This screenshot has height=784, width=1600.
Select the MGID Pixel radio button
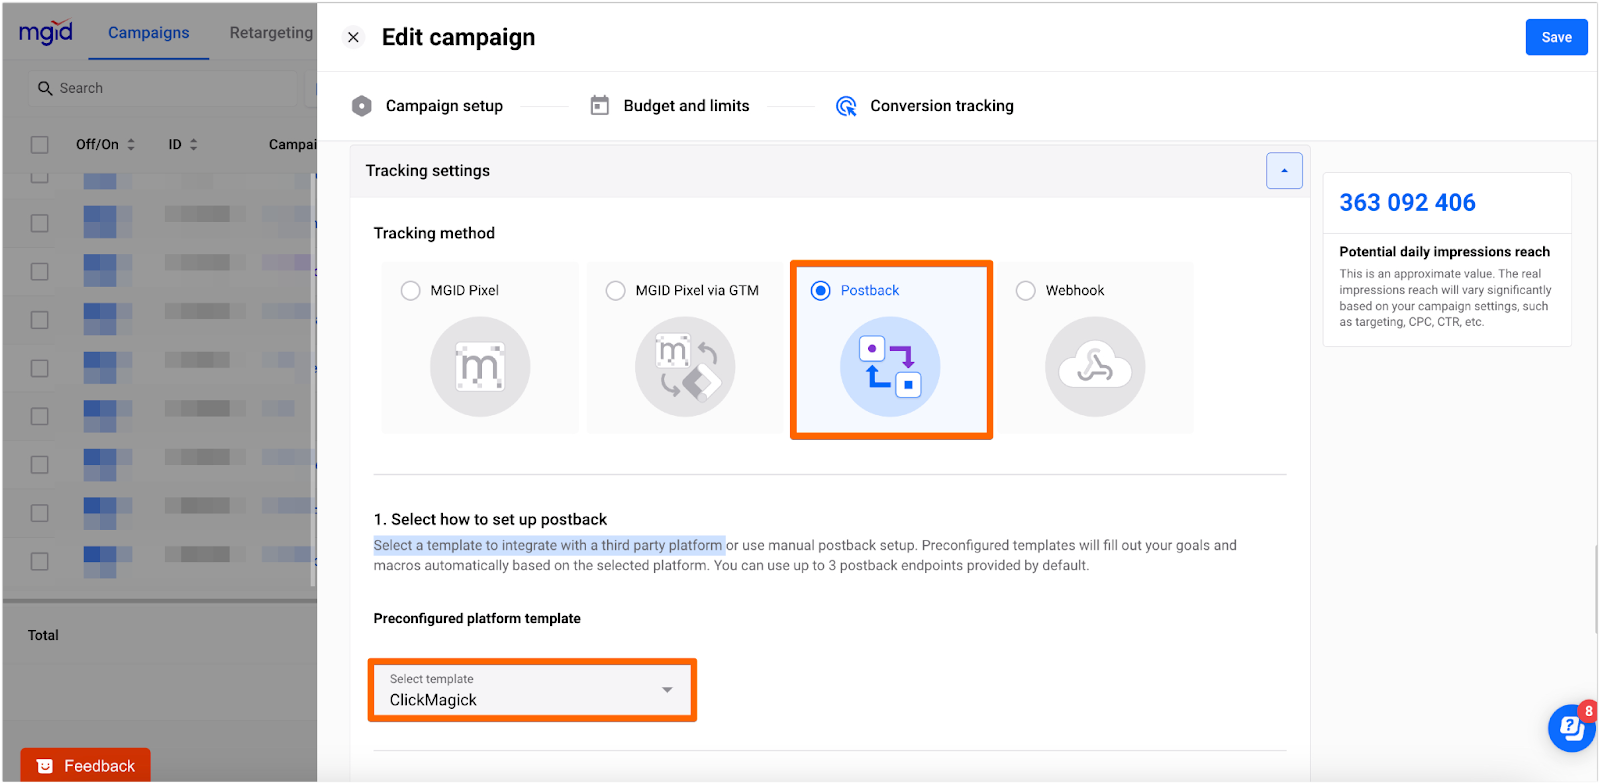tap(411, 291)
